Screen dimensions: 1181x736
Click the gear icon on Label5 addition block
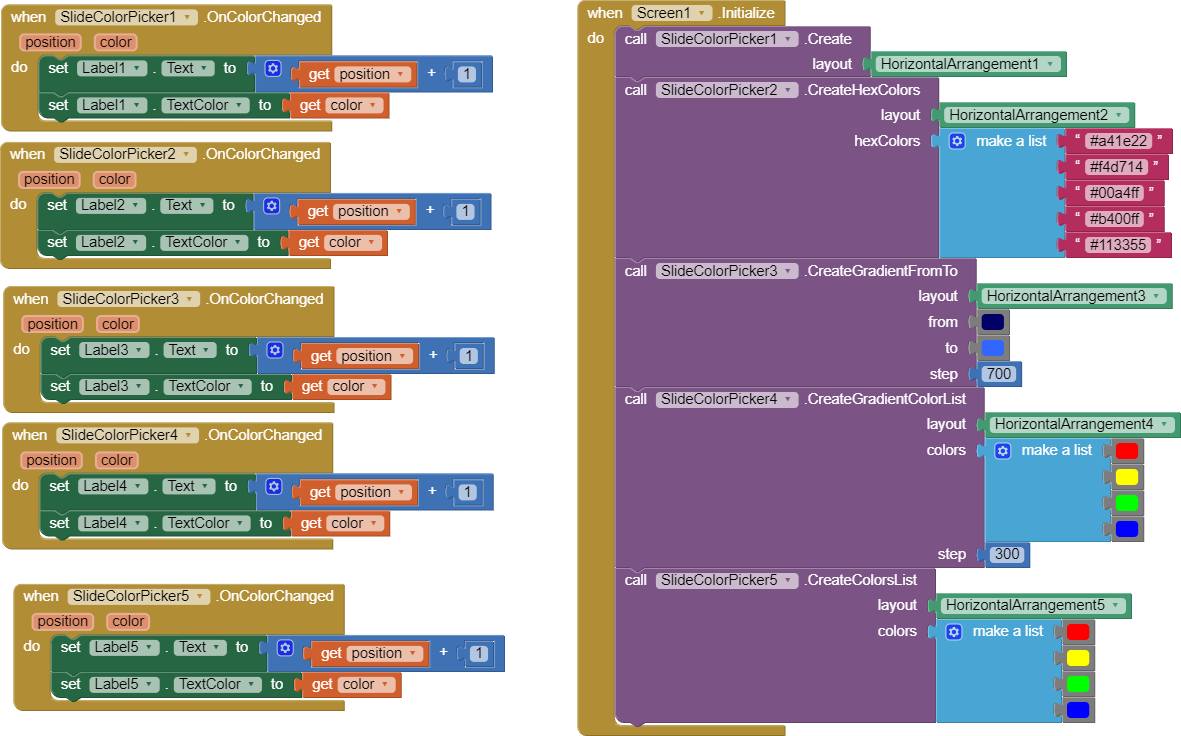tap(285, 648)
